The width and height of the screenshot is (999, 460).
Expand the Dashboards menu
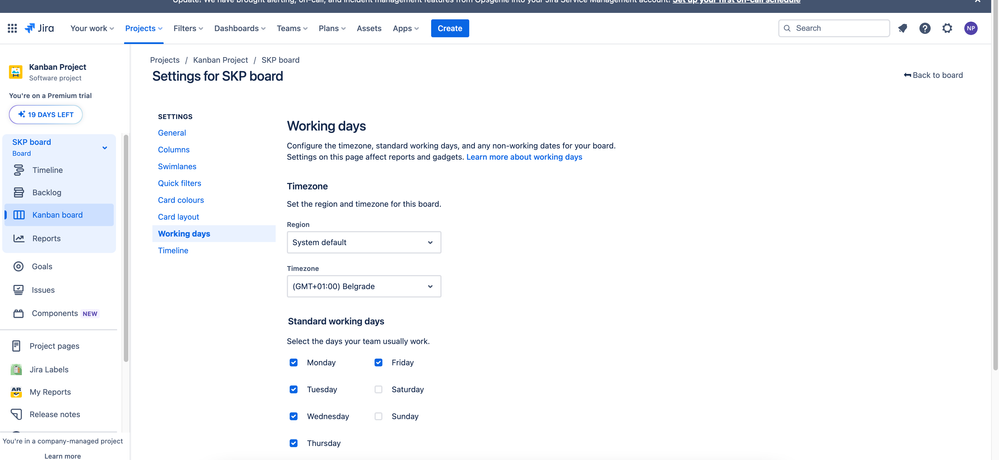(x=240, y=28)
